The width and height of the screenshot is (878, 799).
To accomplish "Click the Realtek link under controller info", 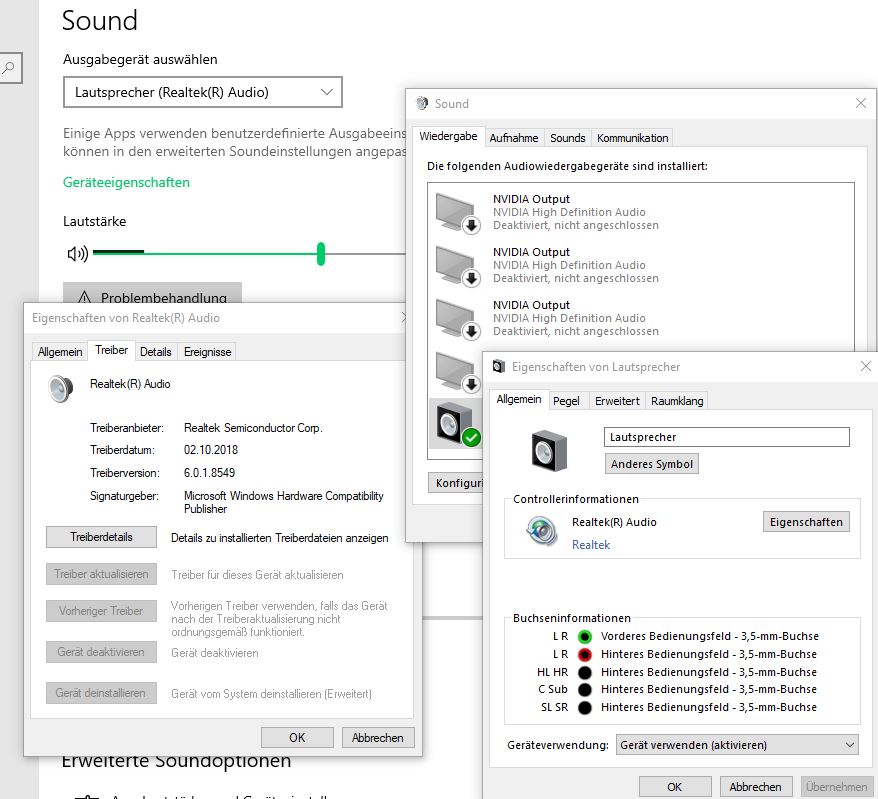I will point(591,545).
